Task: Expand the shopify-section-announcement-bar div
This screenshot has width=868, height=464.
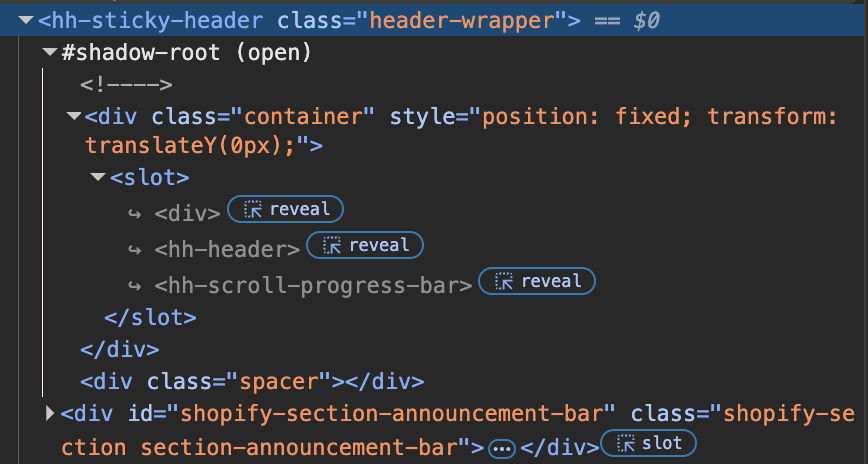Action: click(51, 413)
